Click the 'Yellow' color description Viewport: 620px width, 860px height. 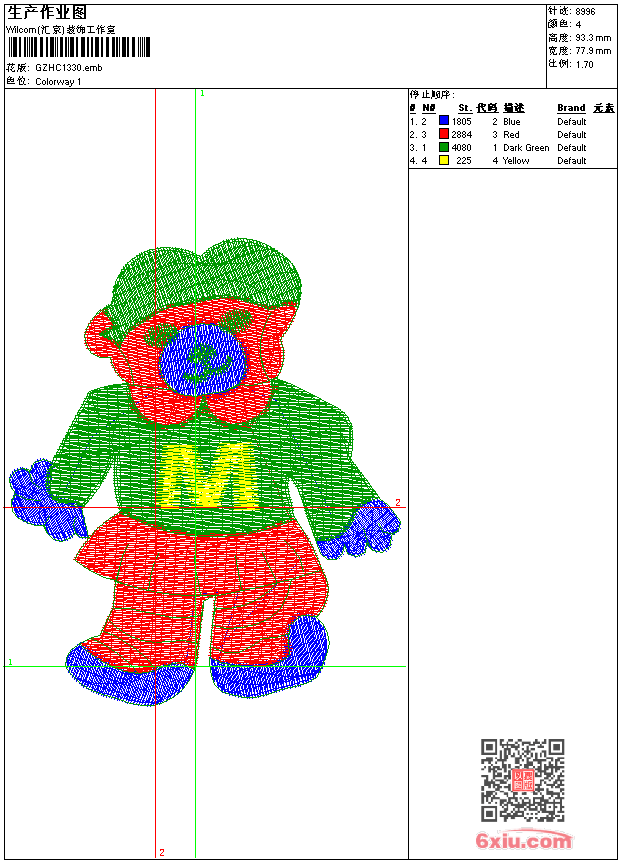pyautogui.click(x=516, y=161)
